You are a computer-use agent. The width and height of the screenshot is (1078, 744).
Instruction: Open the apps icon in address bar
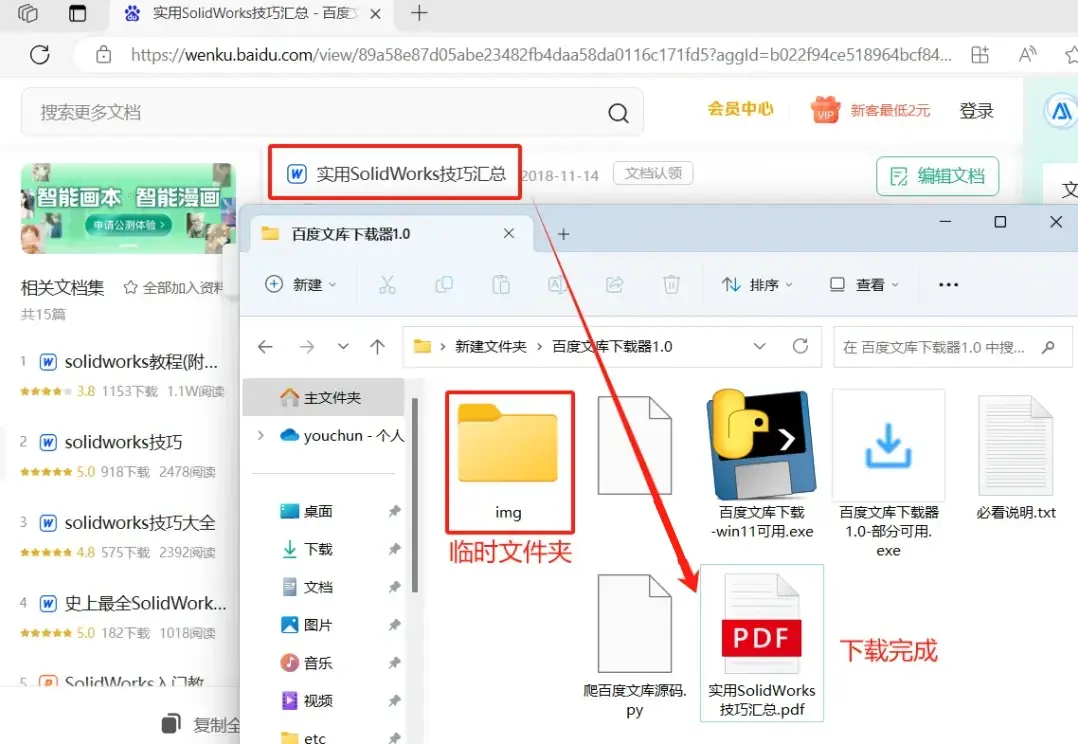pos(980,54)
